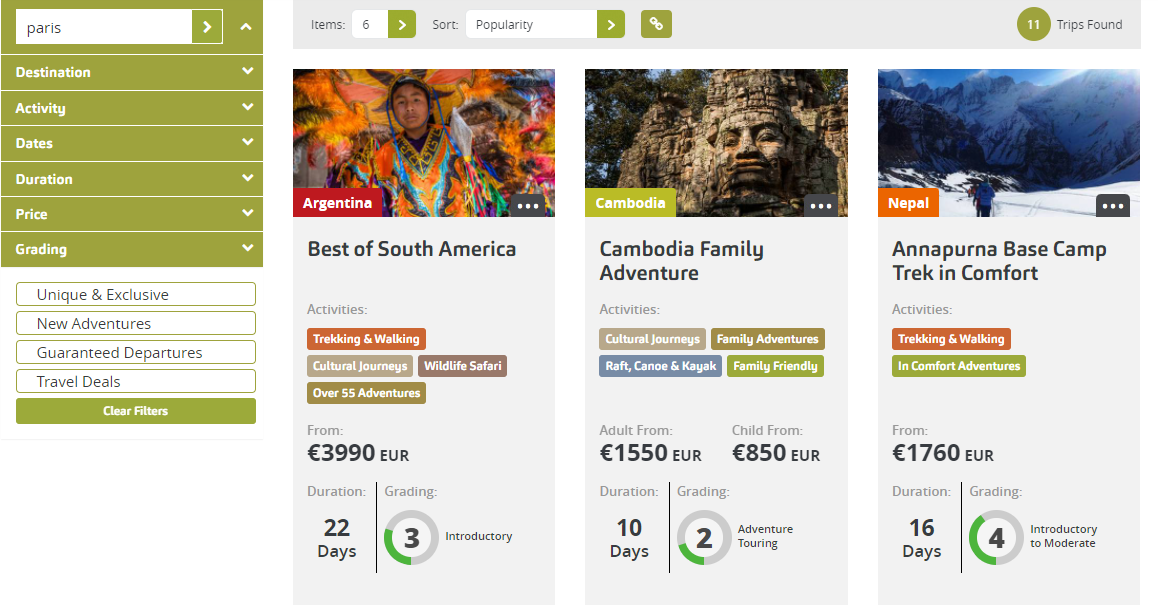Click the search field containing paris
1158x605 pixels.
tap(104, 27)
